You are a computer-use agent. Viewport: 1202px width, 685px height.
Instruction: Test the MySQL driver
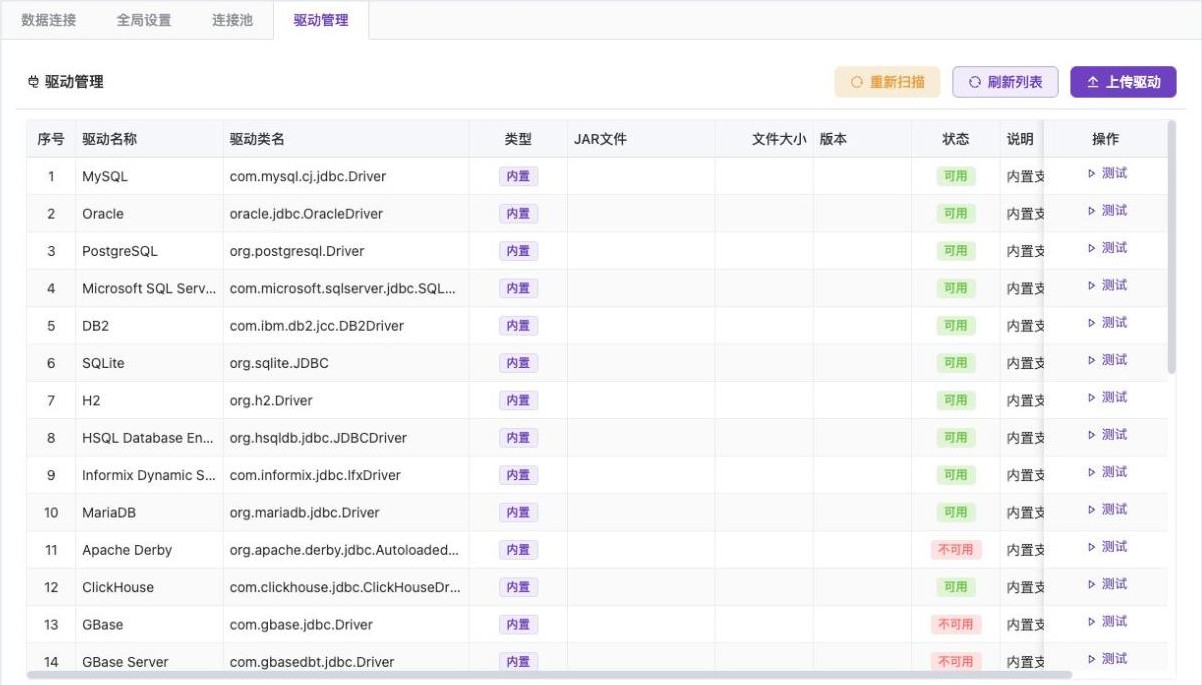tap(1107, 173)
